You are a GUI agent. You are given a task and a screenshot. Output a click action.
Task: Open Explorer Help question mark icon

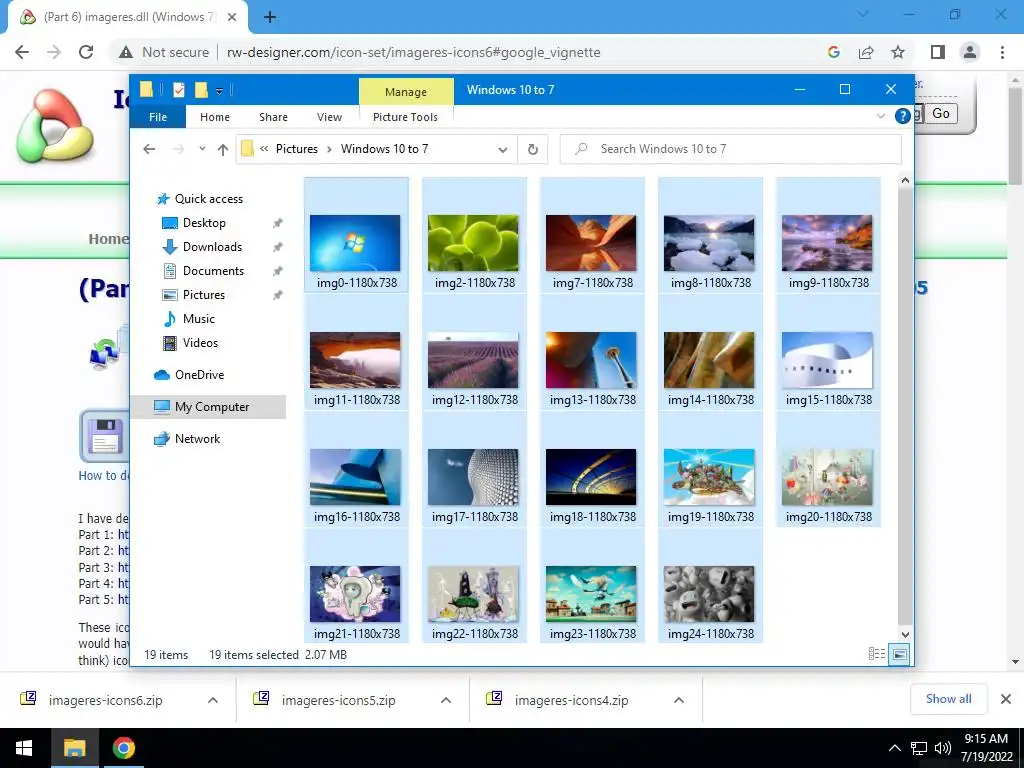point(903,116)
